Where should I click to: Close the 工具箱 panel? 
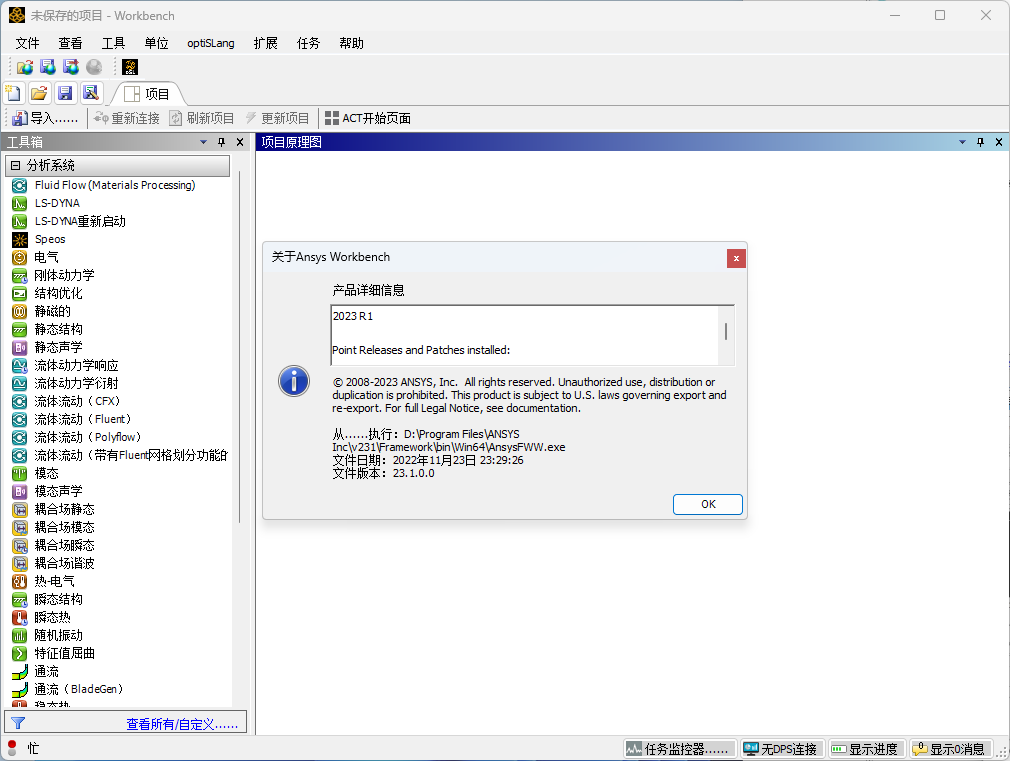240,142
